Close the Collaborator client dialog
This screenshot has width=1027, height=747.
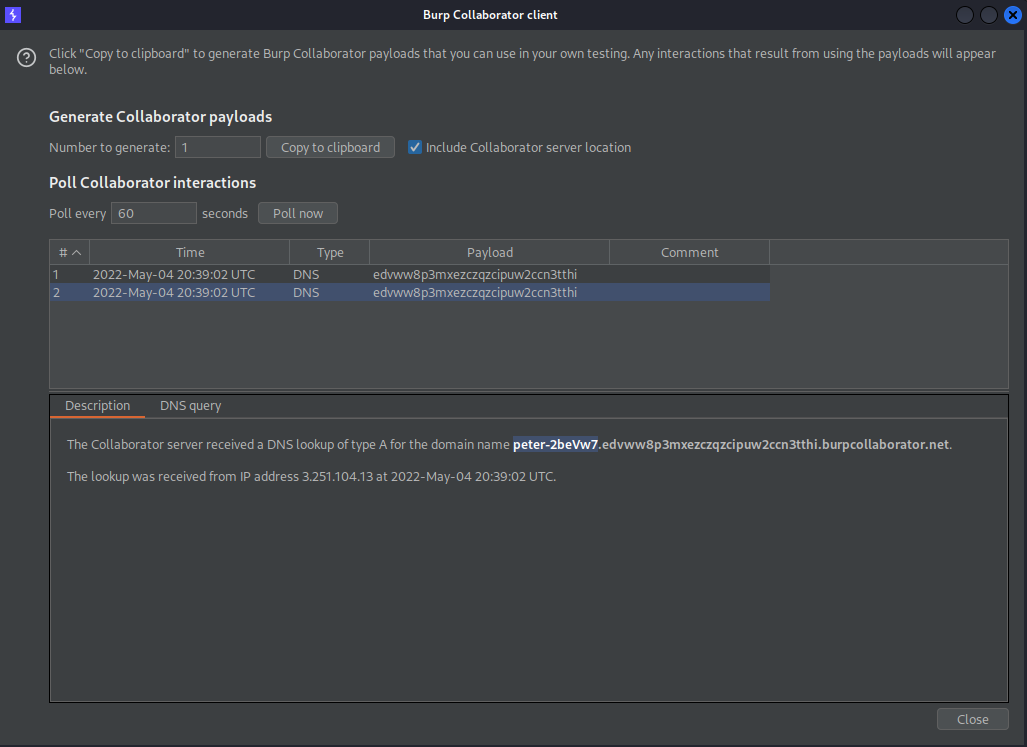click(x=973, y=719)
